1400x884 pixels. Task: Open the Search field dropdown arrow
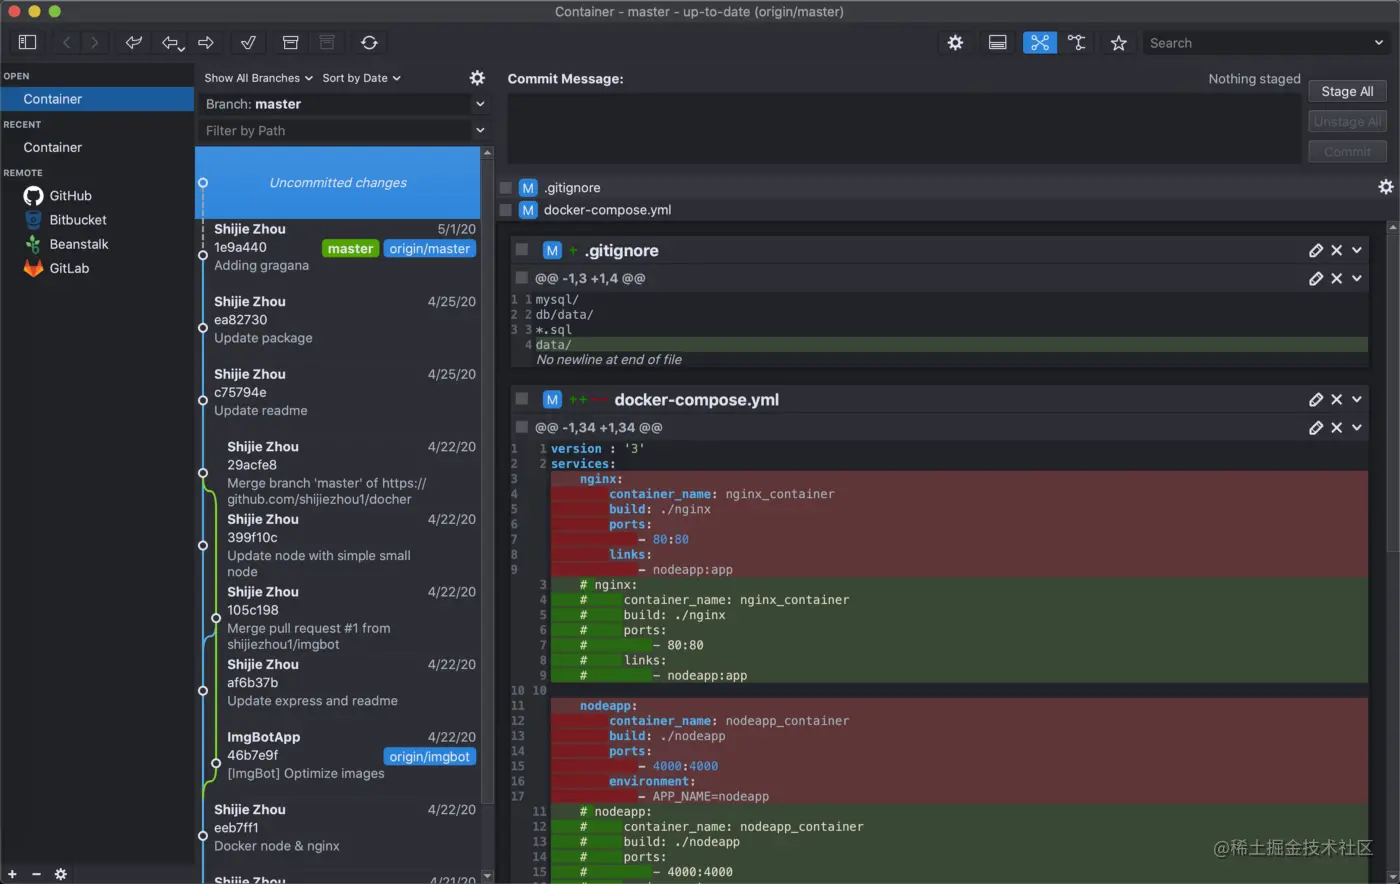[1379, 43]
